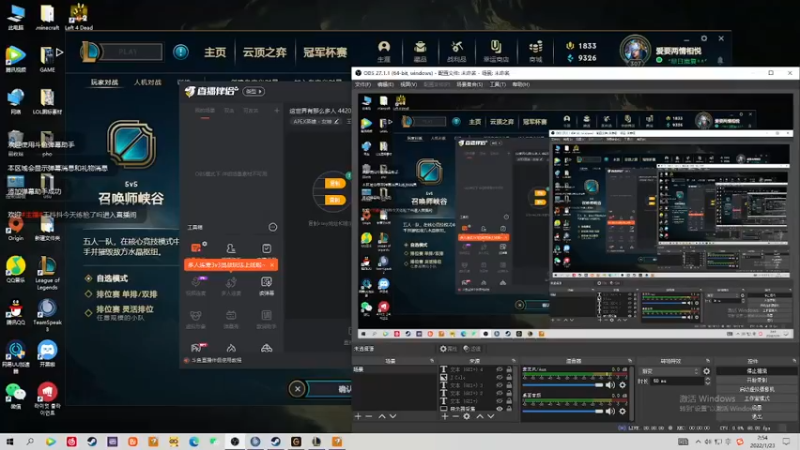This screenshot has width=800, height=450.
Task: Collapse the streaming companion toolbox section
Action: point(273,227)
